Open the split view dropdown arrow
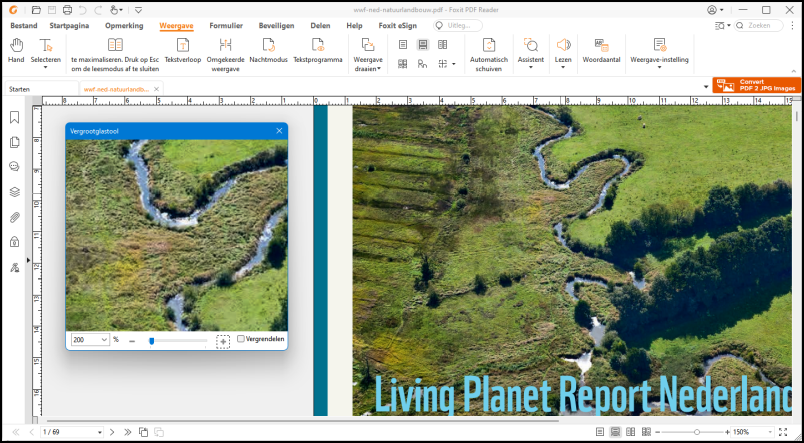The image size is (804, 443). 453,64
